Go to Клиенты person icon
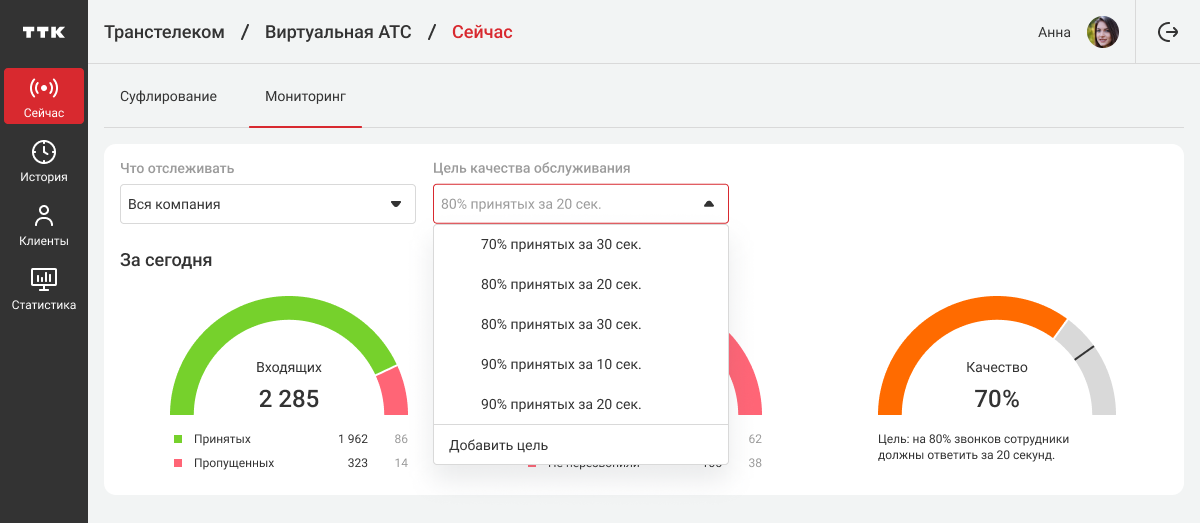Screen dimensions: 1200x523 [x=44, y=216]
